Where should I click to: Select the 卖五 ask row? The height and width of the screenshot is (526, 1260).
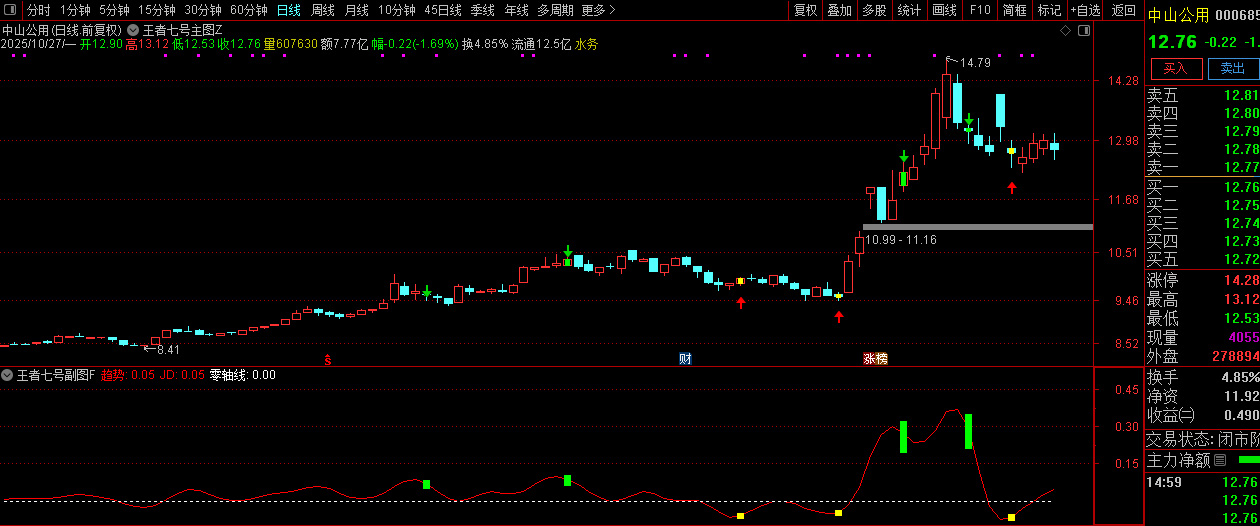click(1202, 96)
